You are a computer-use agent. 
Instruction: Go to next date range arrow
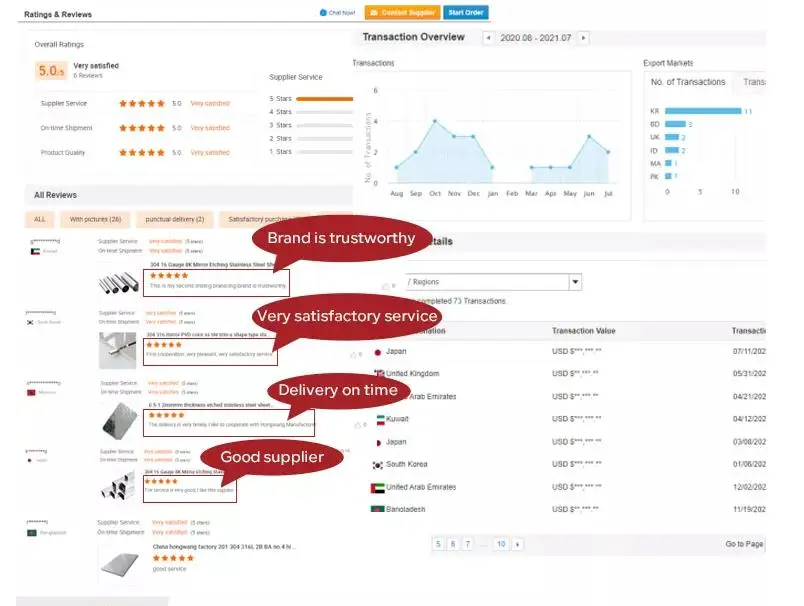click(x=583, y=38)
